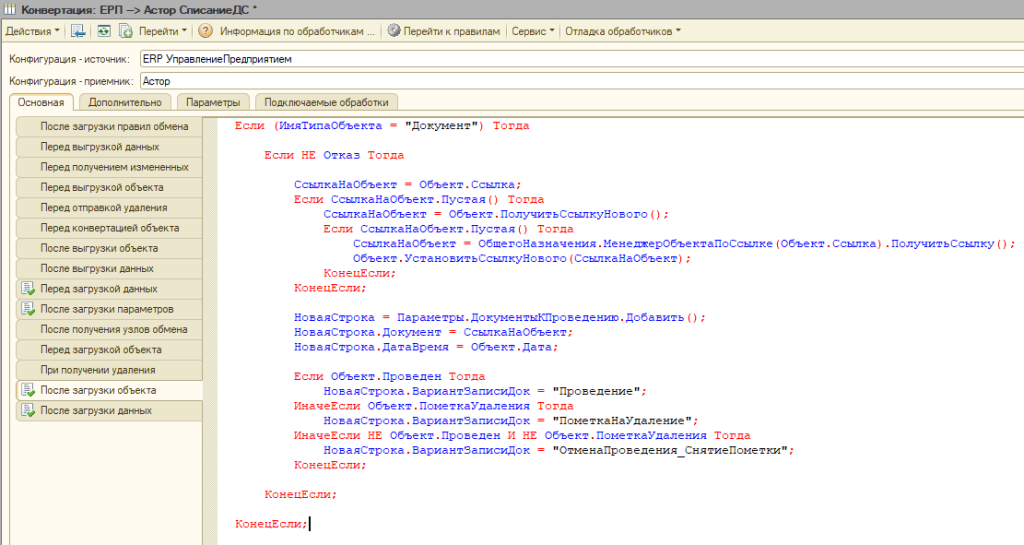Select the Подключаемые обработки tab
This screenshot has height=545, width=1024.
326,102
